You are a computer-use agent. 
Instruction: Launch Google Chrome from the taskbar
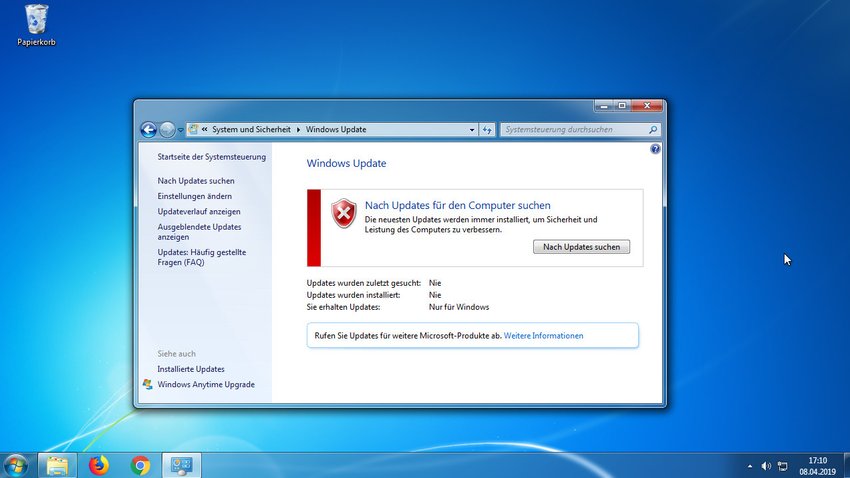pyautogui.click(x=140, y=466)
